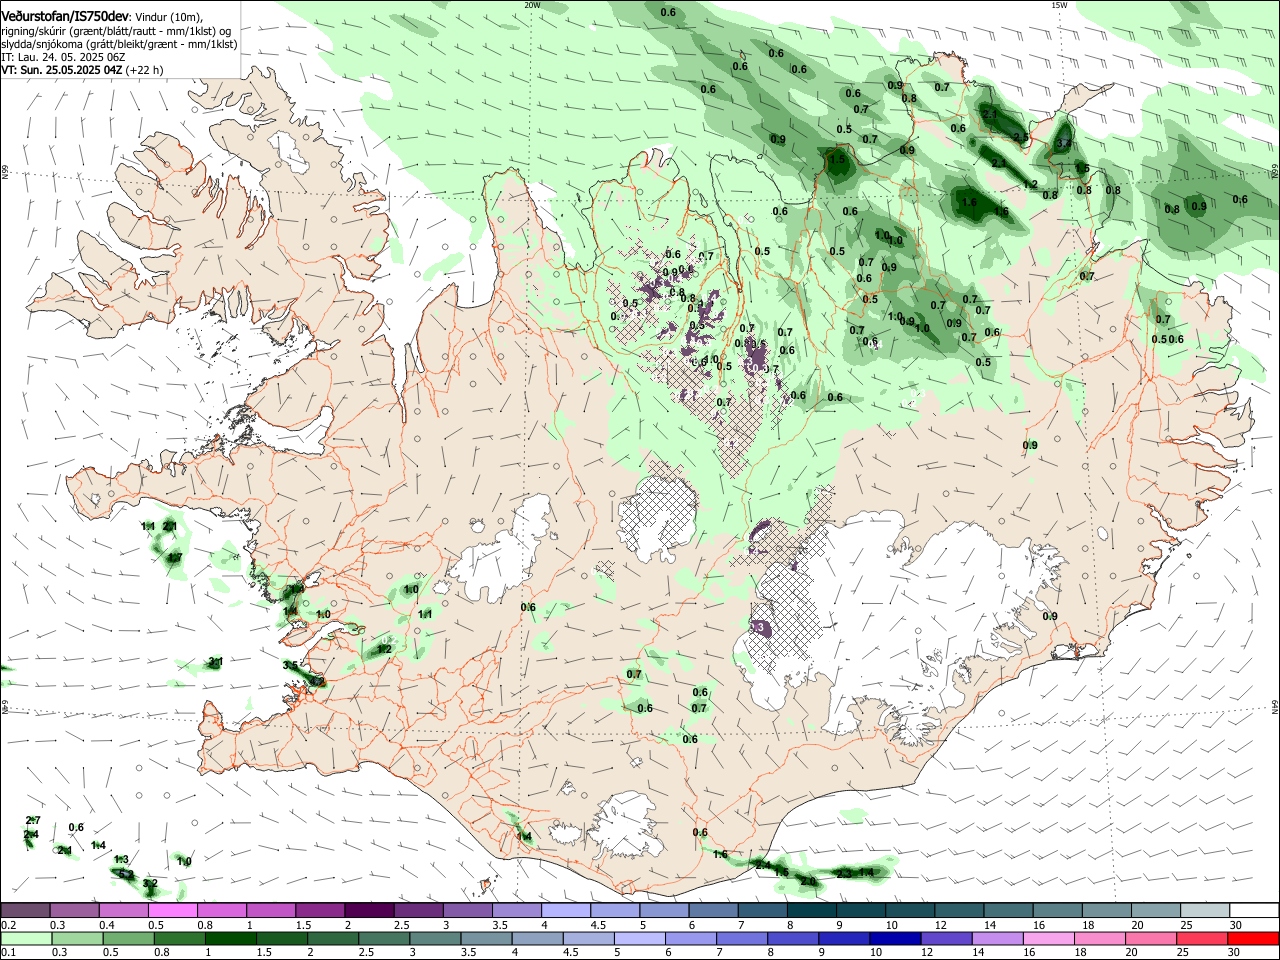This screenshot has width=1280, height=960.
Task: Select upper-row dark teal swatch between 8 and 9
Action: click(x=812, y=911)
